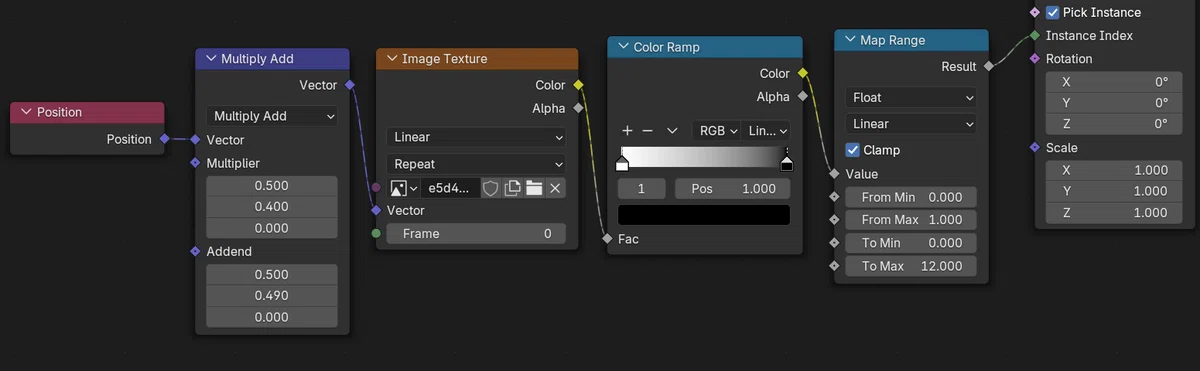
Task: Open the Map Range Linear interpolation dropdown
Action: [x=911, y=124]
